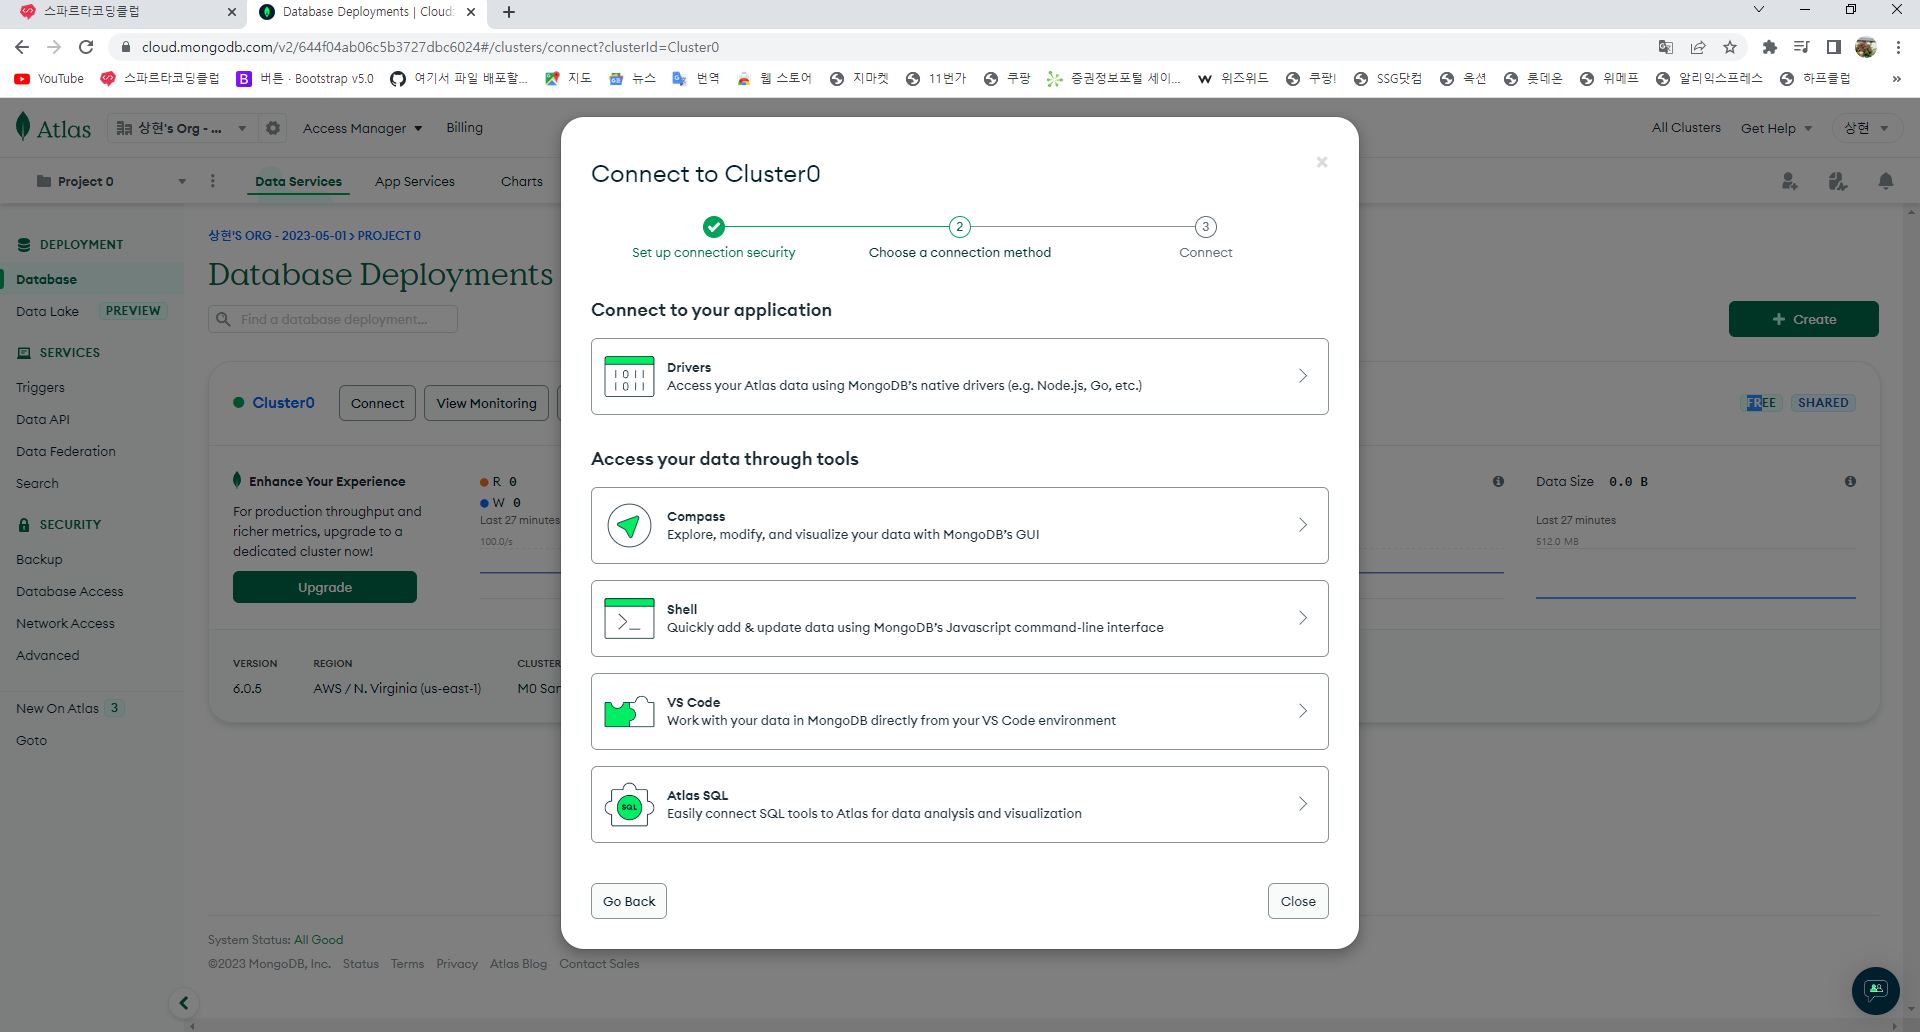This screenshot has height=1032, width=1920.
Task: Click the Close button in the dialog
Action: [x=1298, y=901]
